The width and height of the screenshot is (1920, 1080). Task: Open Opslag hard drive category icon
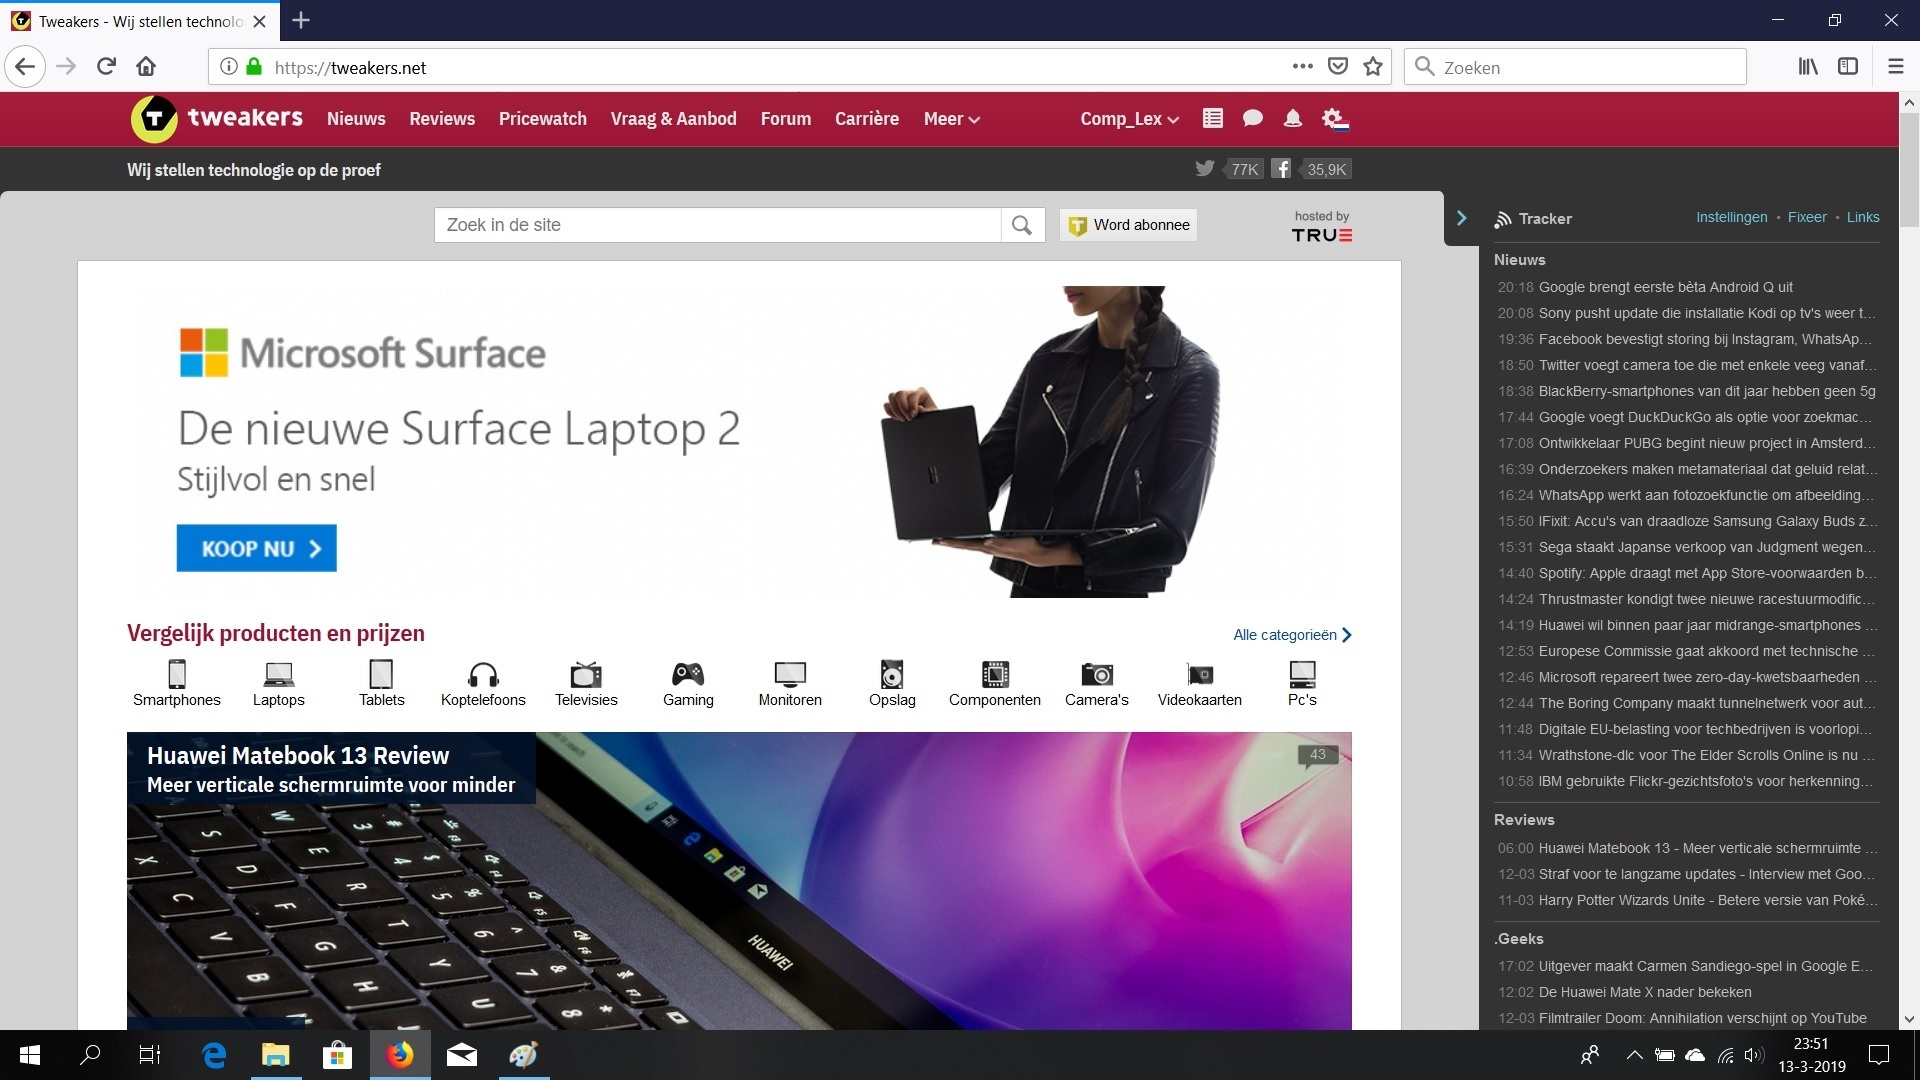click(892, 674)
